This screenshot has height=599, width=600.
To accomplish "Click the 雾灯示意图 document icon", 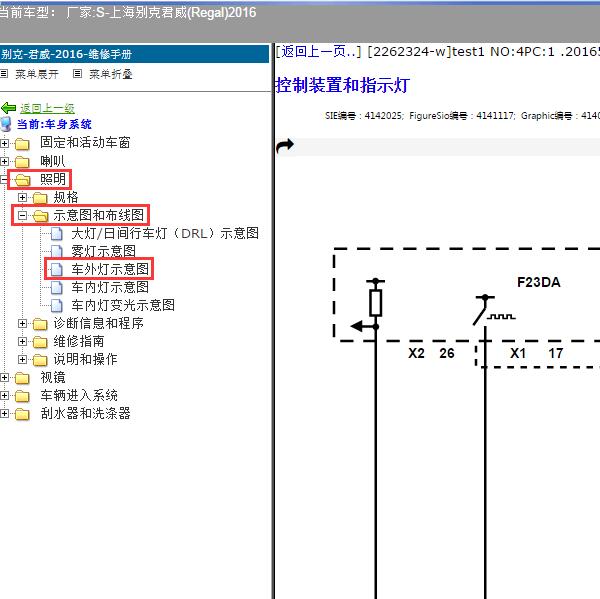I will click(x=58, y=251).
